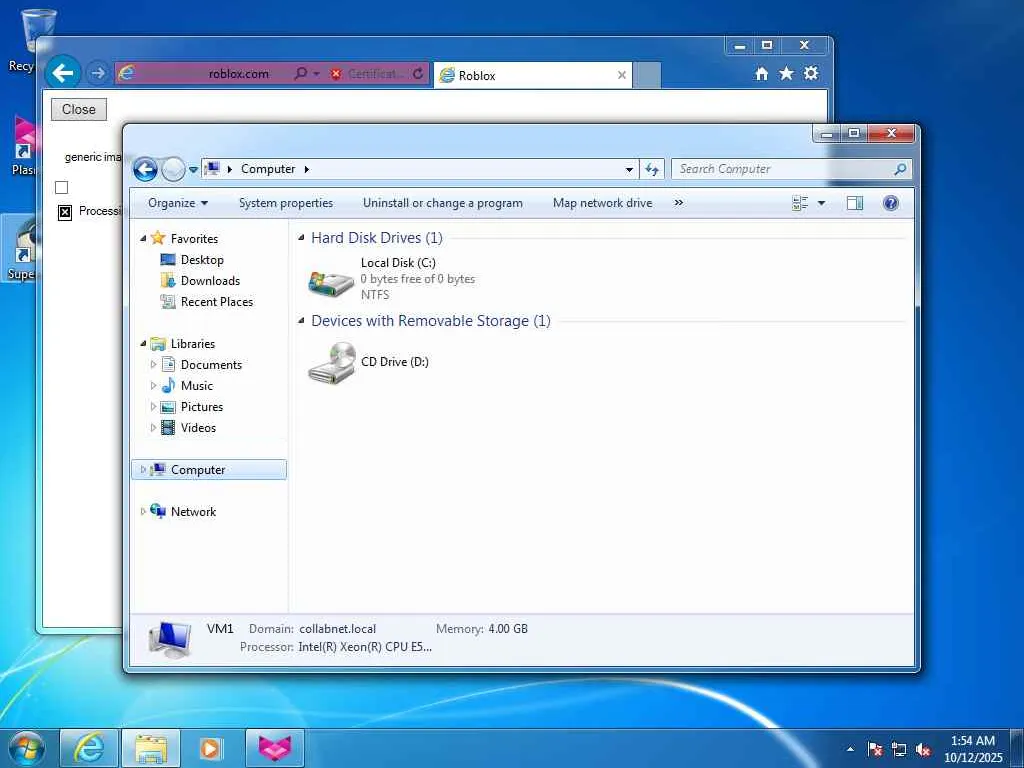Expand the Music library
The height and width of the screenshot is (768, 1024).
pos(153,385)
